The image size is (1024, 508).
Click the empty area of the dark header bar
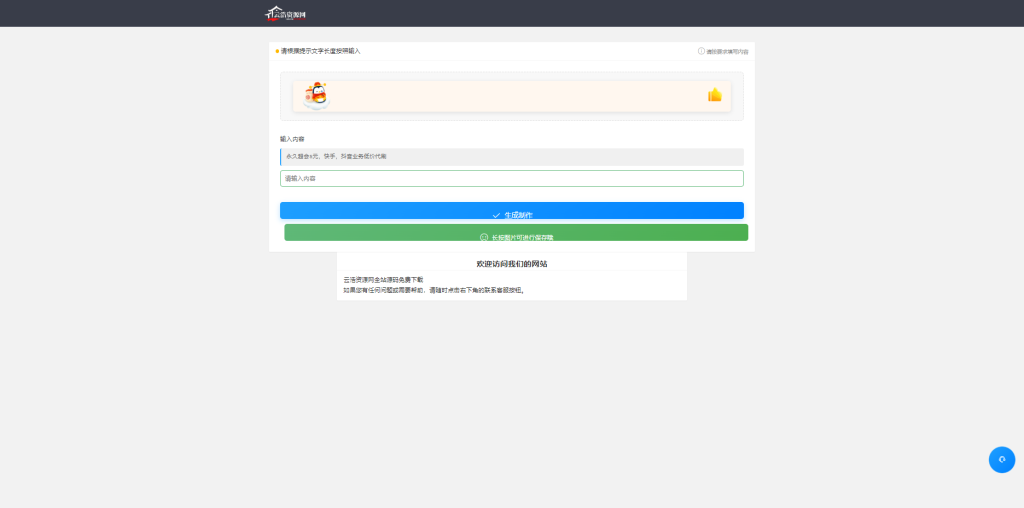650,13
